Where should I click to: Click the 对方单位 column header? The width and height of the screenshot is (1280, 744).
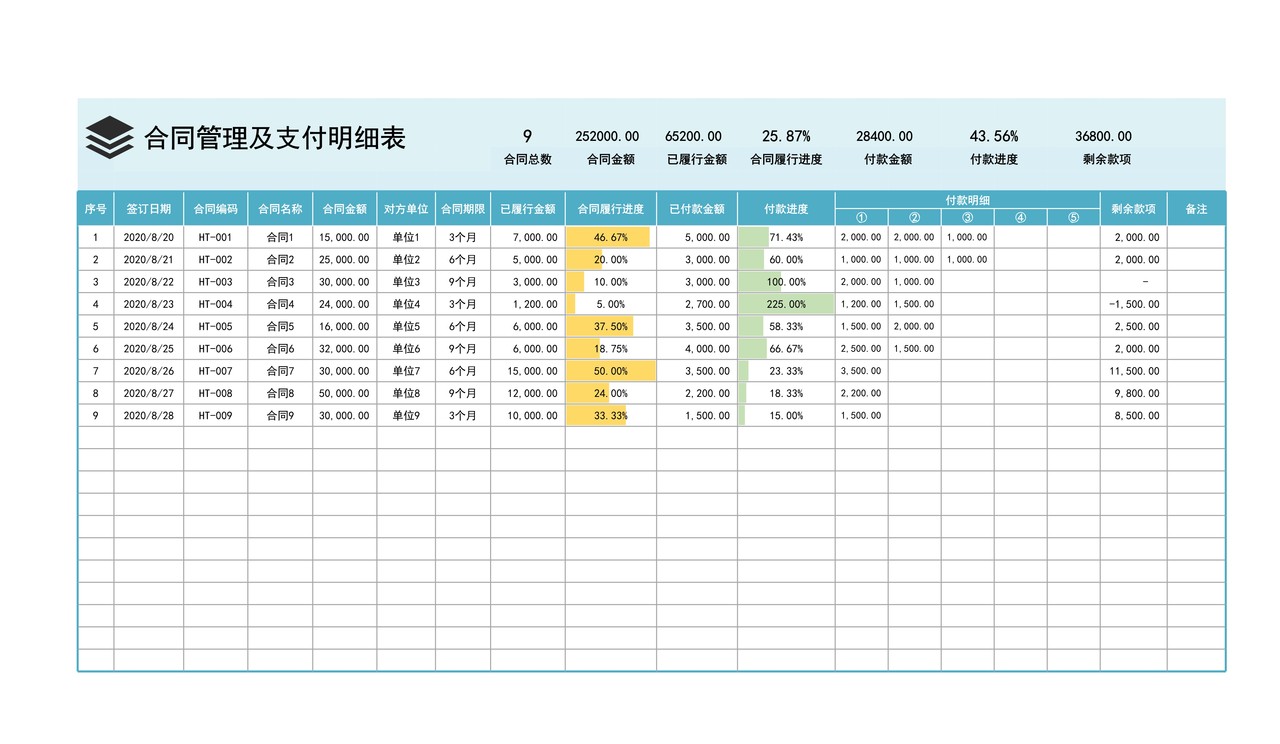[406, 209]
